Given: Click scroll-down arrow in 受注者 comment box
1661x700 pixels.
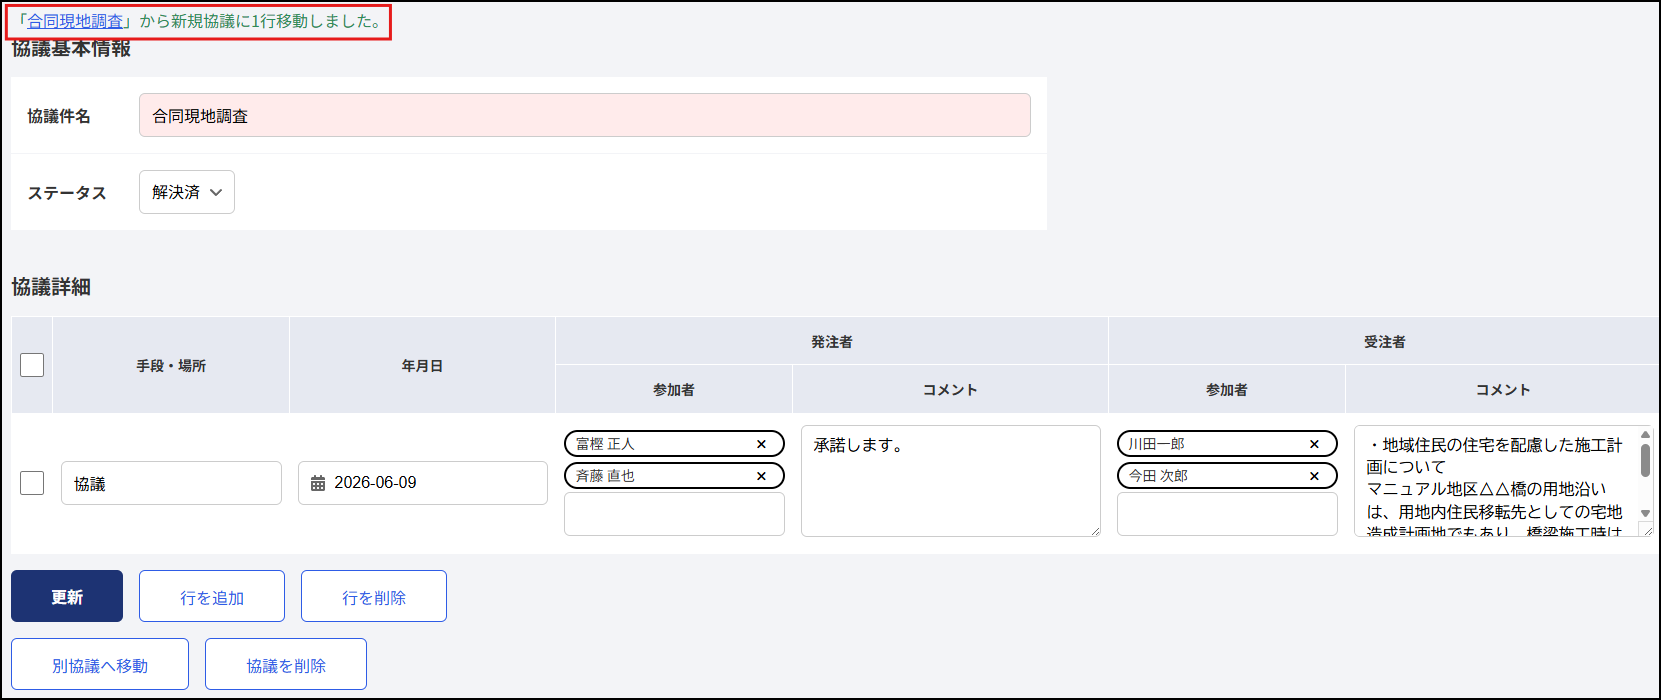Looking at the screenshot, I should tap(1645, 513).
